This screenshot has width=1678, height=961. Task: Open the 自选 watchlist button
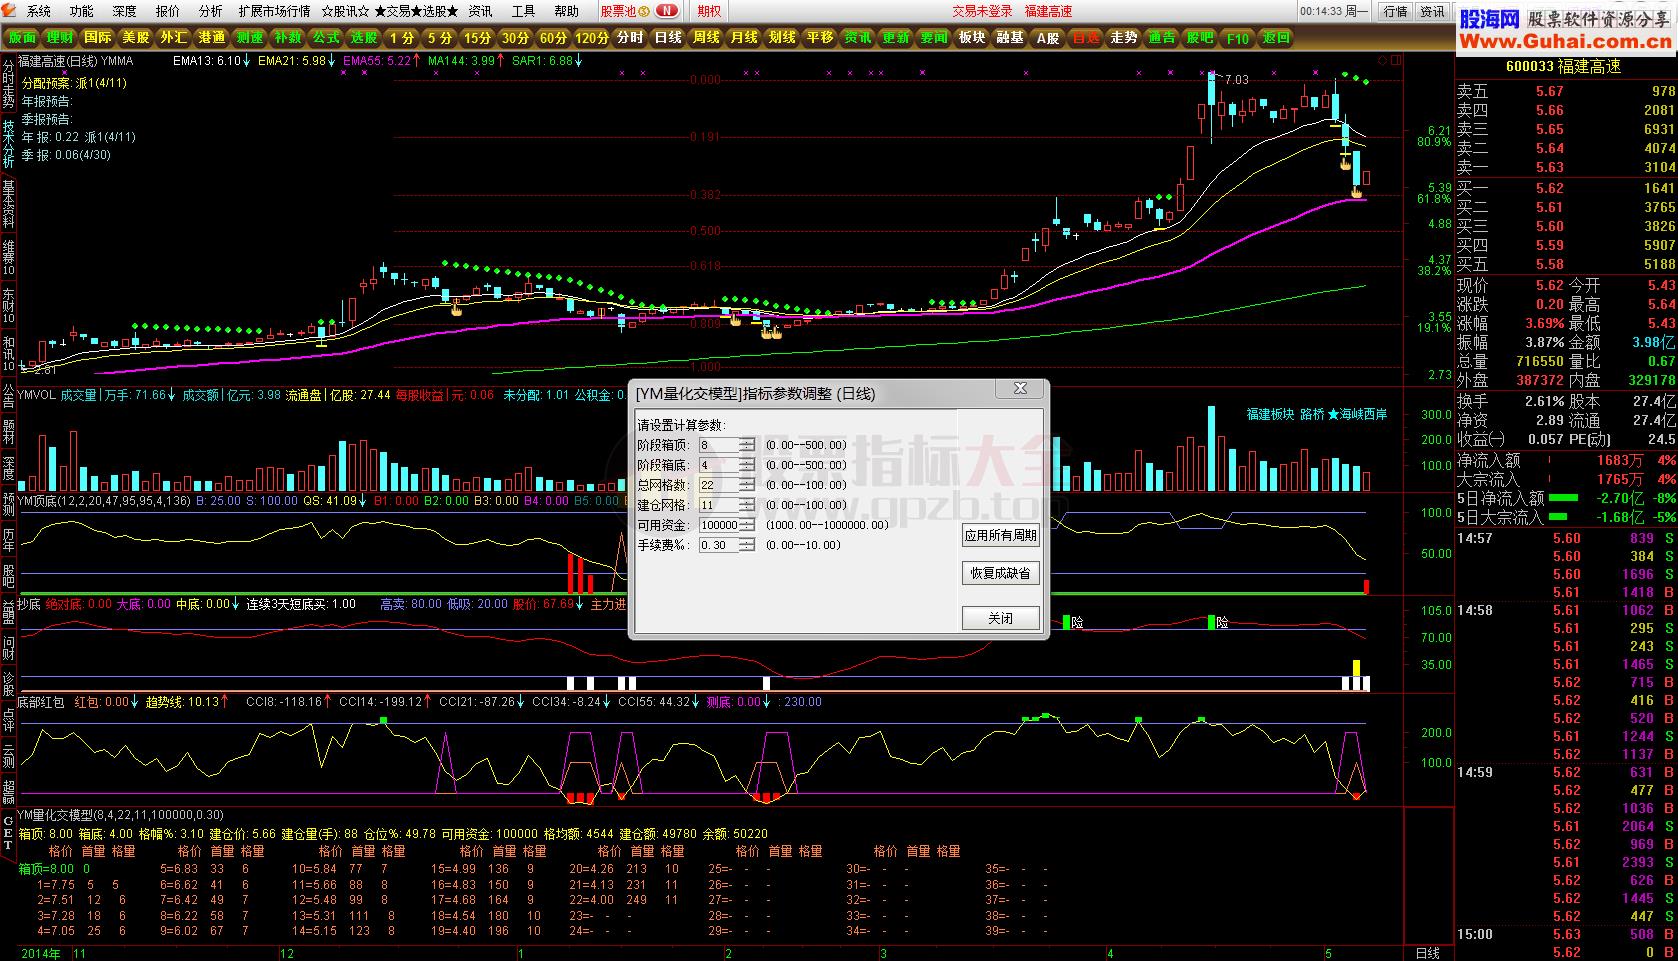[1086, 38]
